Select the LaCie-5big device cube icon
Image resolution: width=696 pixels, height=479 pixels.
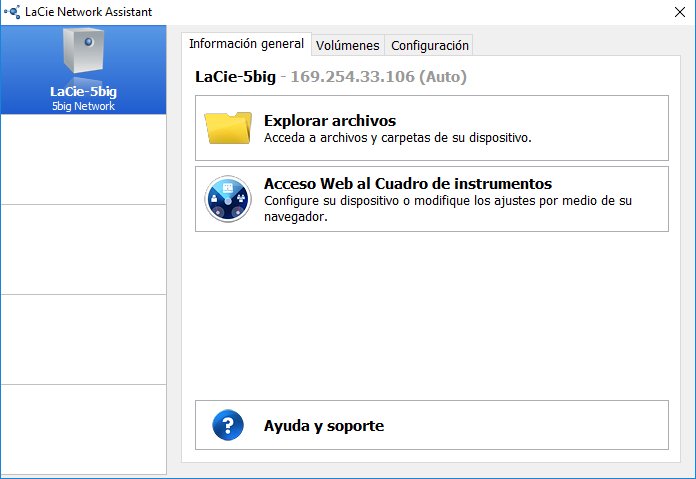pos(83,50)
